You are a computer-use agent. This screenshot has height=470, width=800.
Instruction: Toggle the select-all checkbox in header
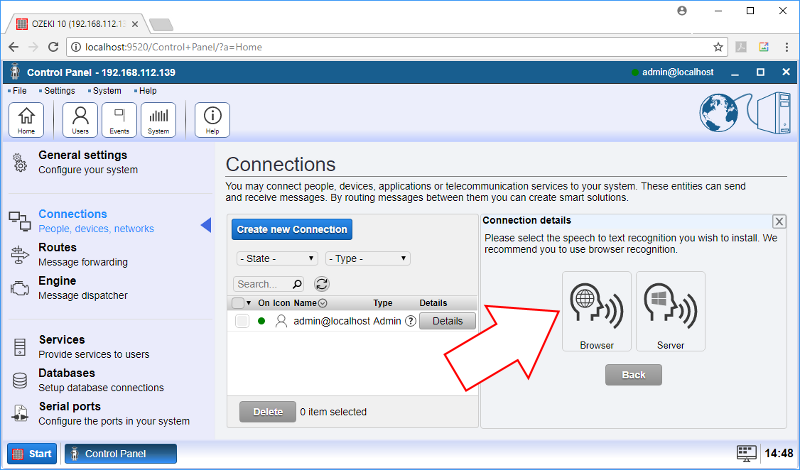pos(237,303)
